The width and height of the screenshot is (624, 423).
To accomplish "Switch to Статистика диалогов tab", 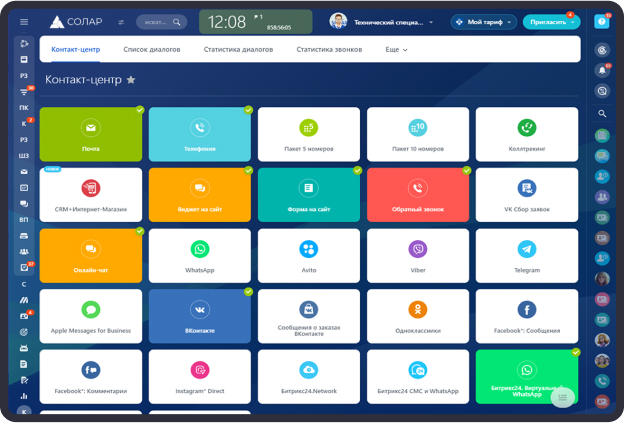I will (238, 50).
